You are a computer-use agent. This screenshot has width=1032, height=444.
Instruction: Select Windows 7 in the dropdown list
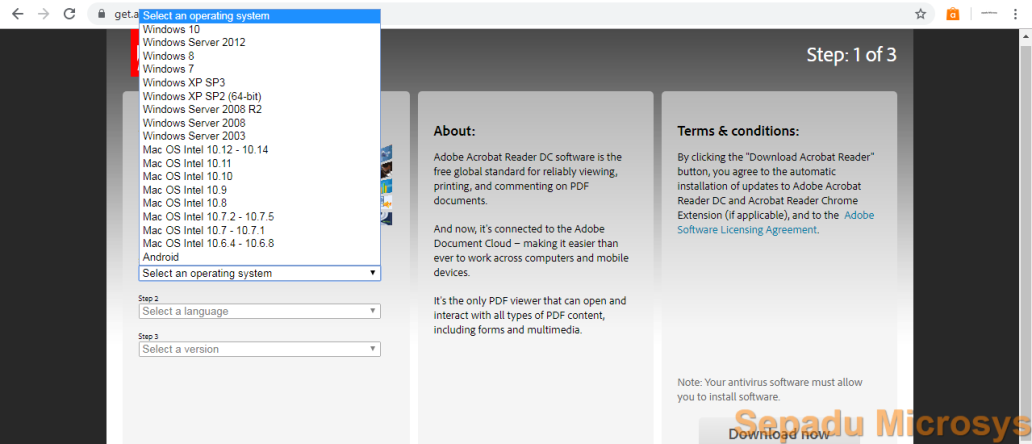(x=259, y=69)
